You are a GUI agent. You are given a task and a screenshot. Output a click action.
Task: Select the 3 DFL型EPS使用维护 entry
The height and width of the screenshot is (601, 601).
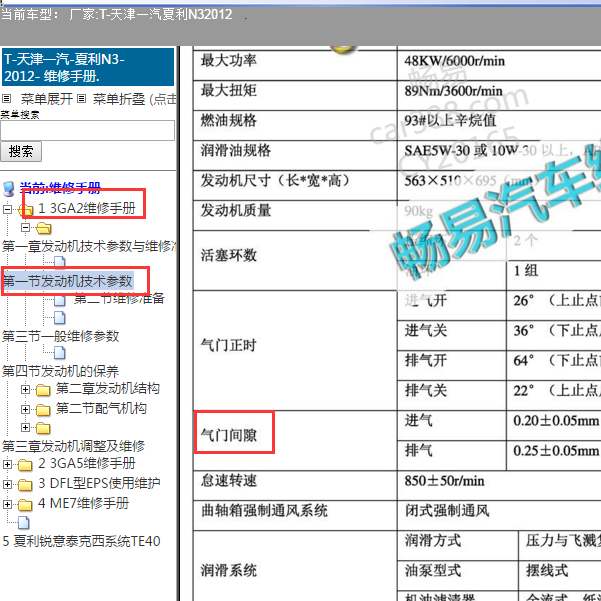click(x=99, y=483)
